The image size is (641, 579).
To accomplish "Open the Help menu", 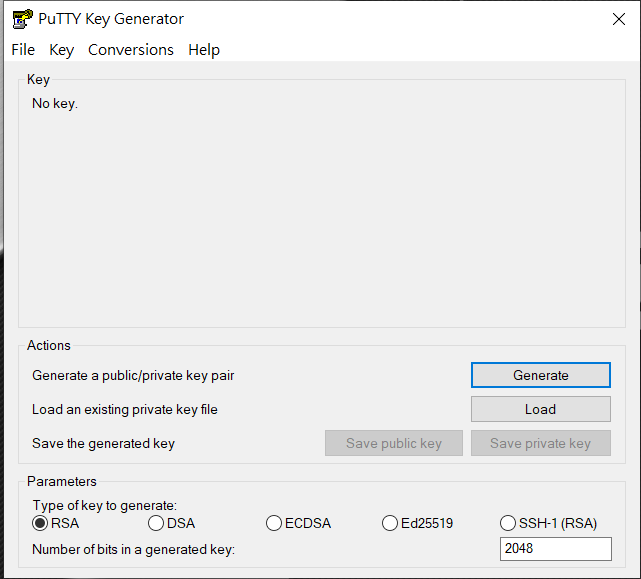I will point(204,50).
